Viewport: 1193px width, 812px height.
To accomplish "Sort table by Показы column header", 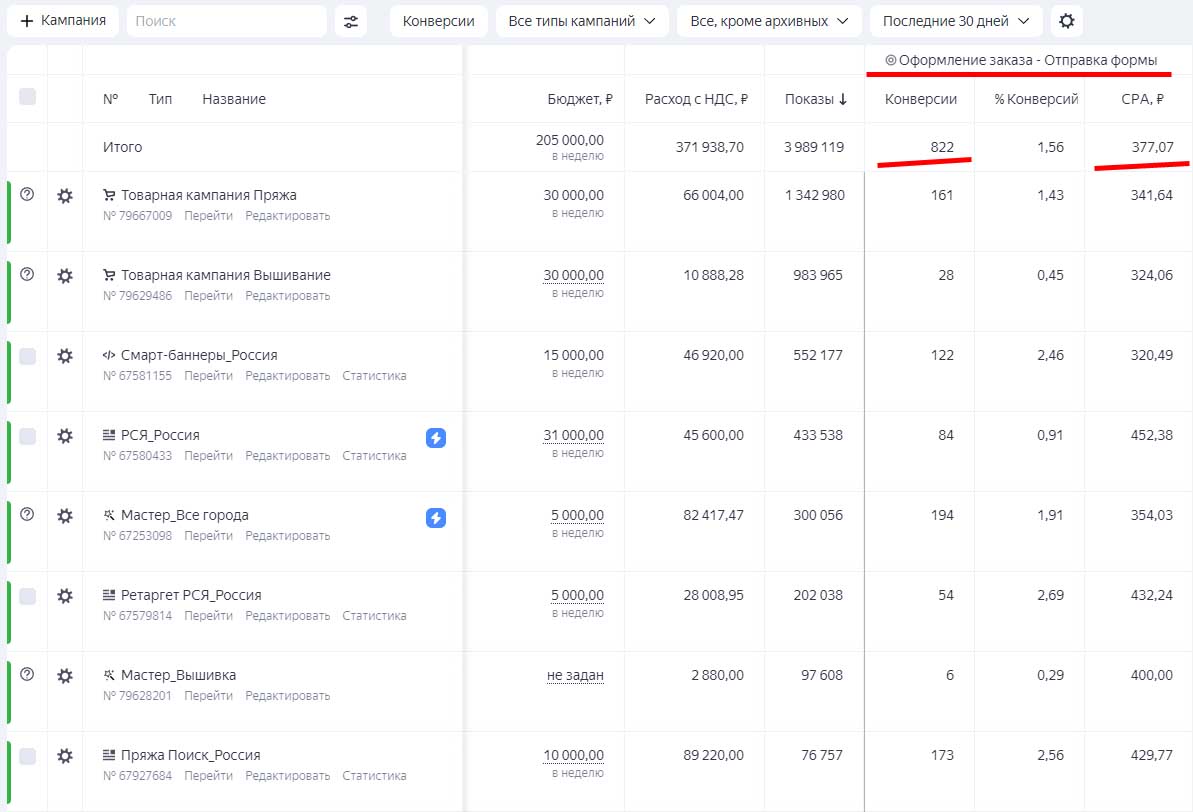I will pos(815,99).
